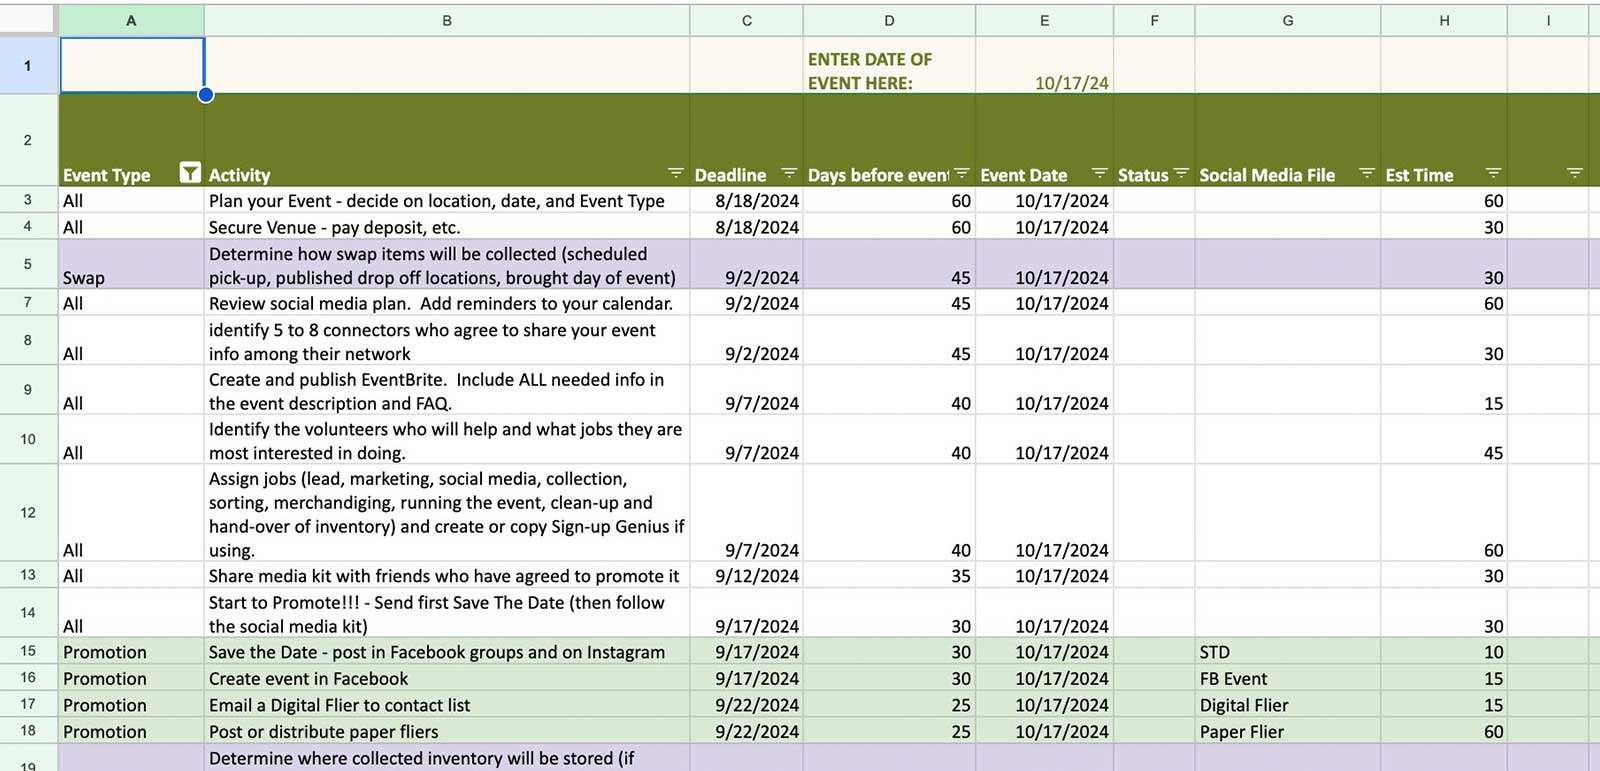Open the Activity column filter
Viewport: 1600px width, 771px height.
click(676, 173)
